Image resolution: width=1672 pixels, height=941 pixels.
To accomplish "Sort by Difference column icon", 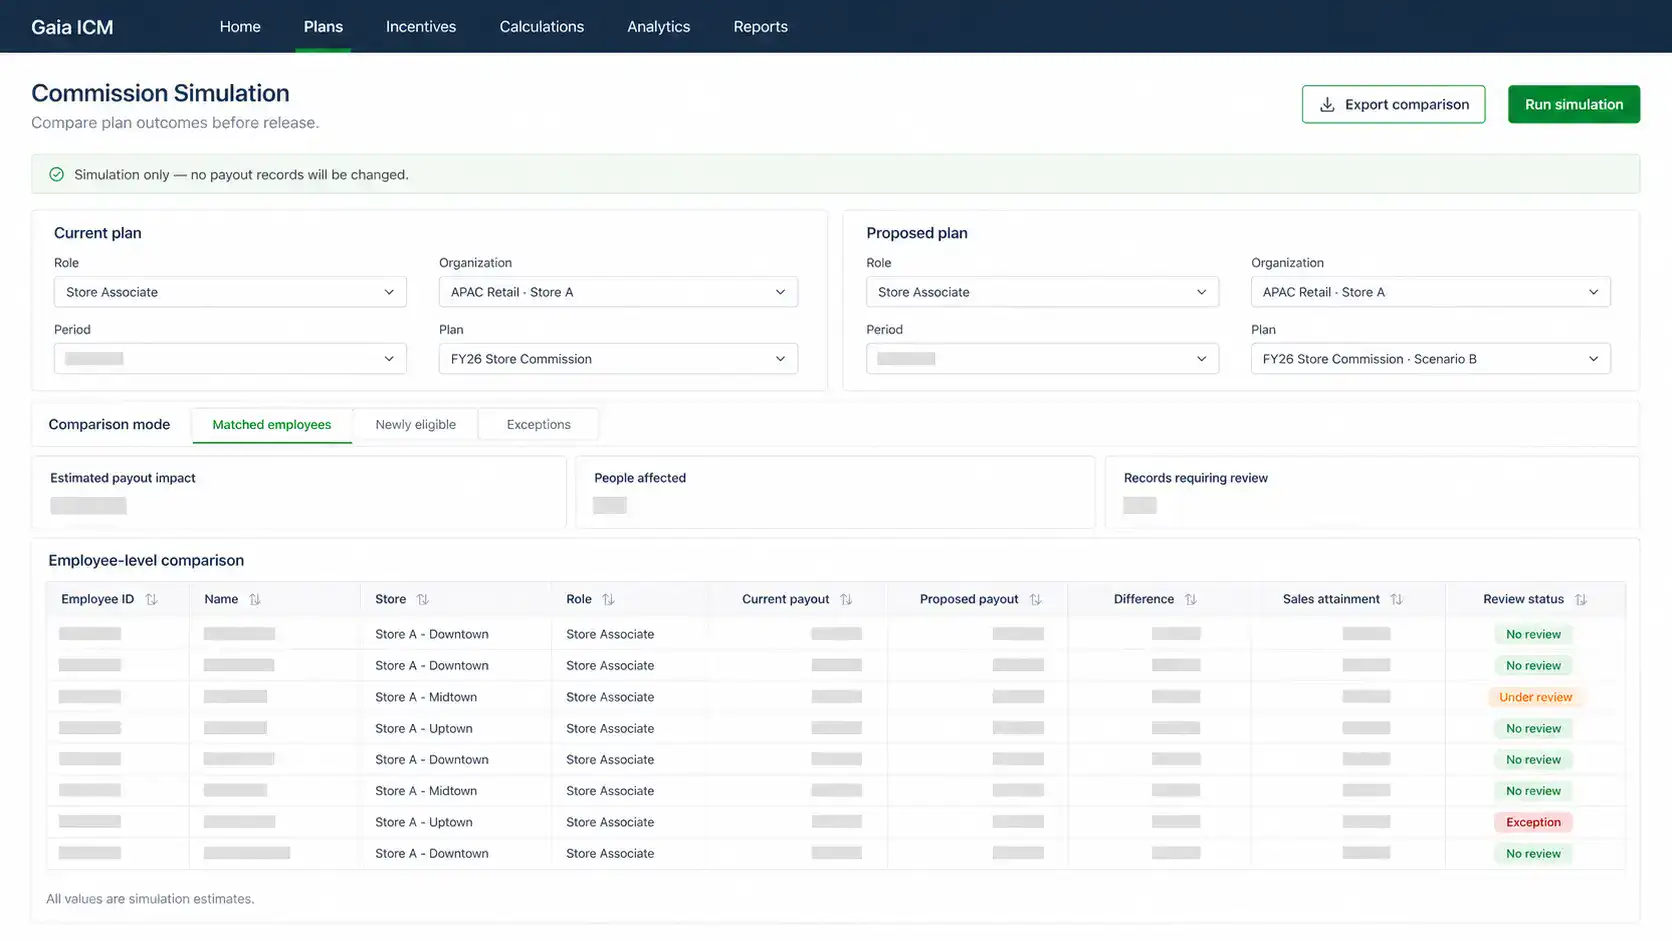I will pos(1191,599).
